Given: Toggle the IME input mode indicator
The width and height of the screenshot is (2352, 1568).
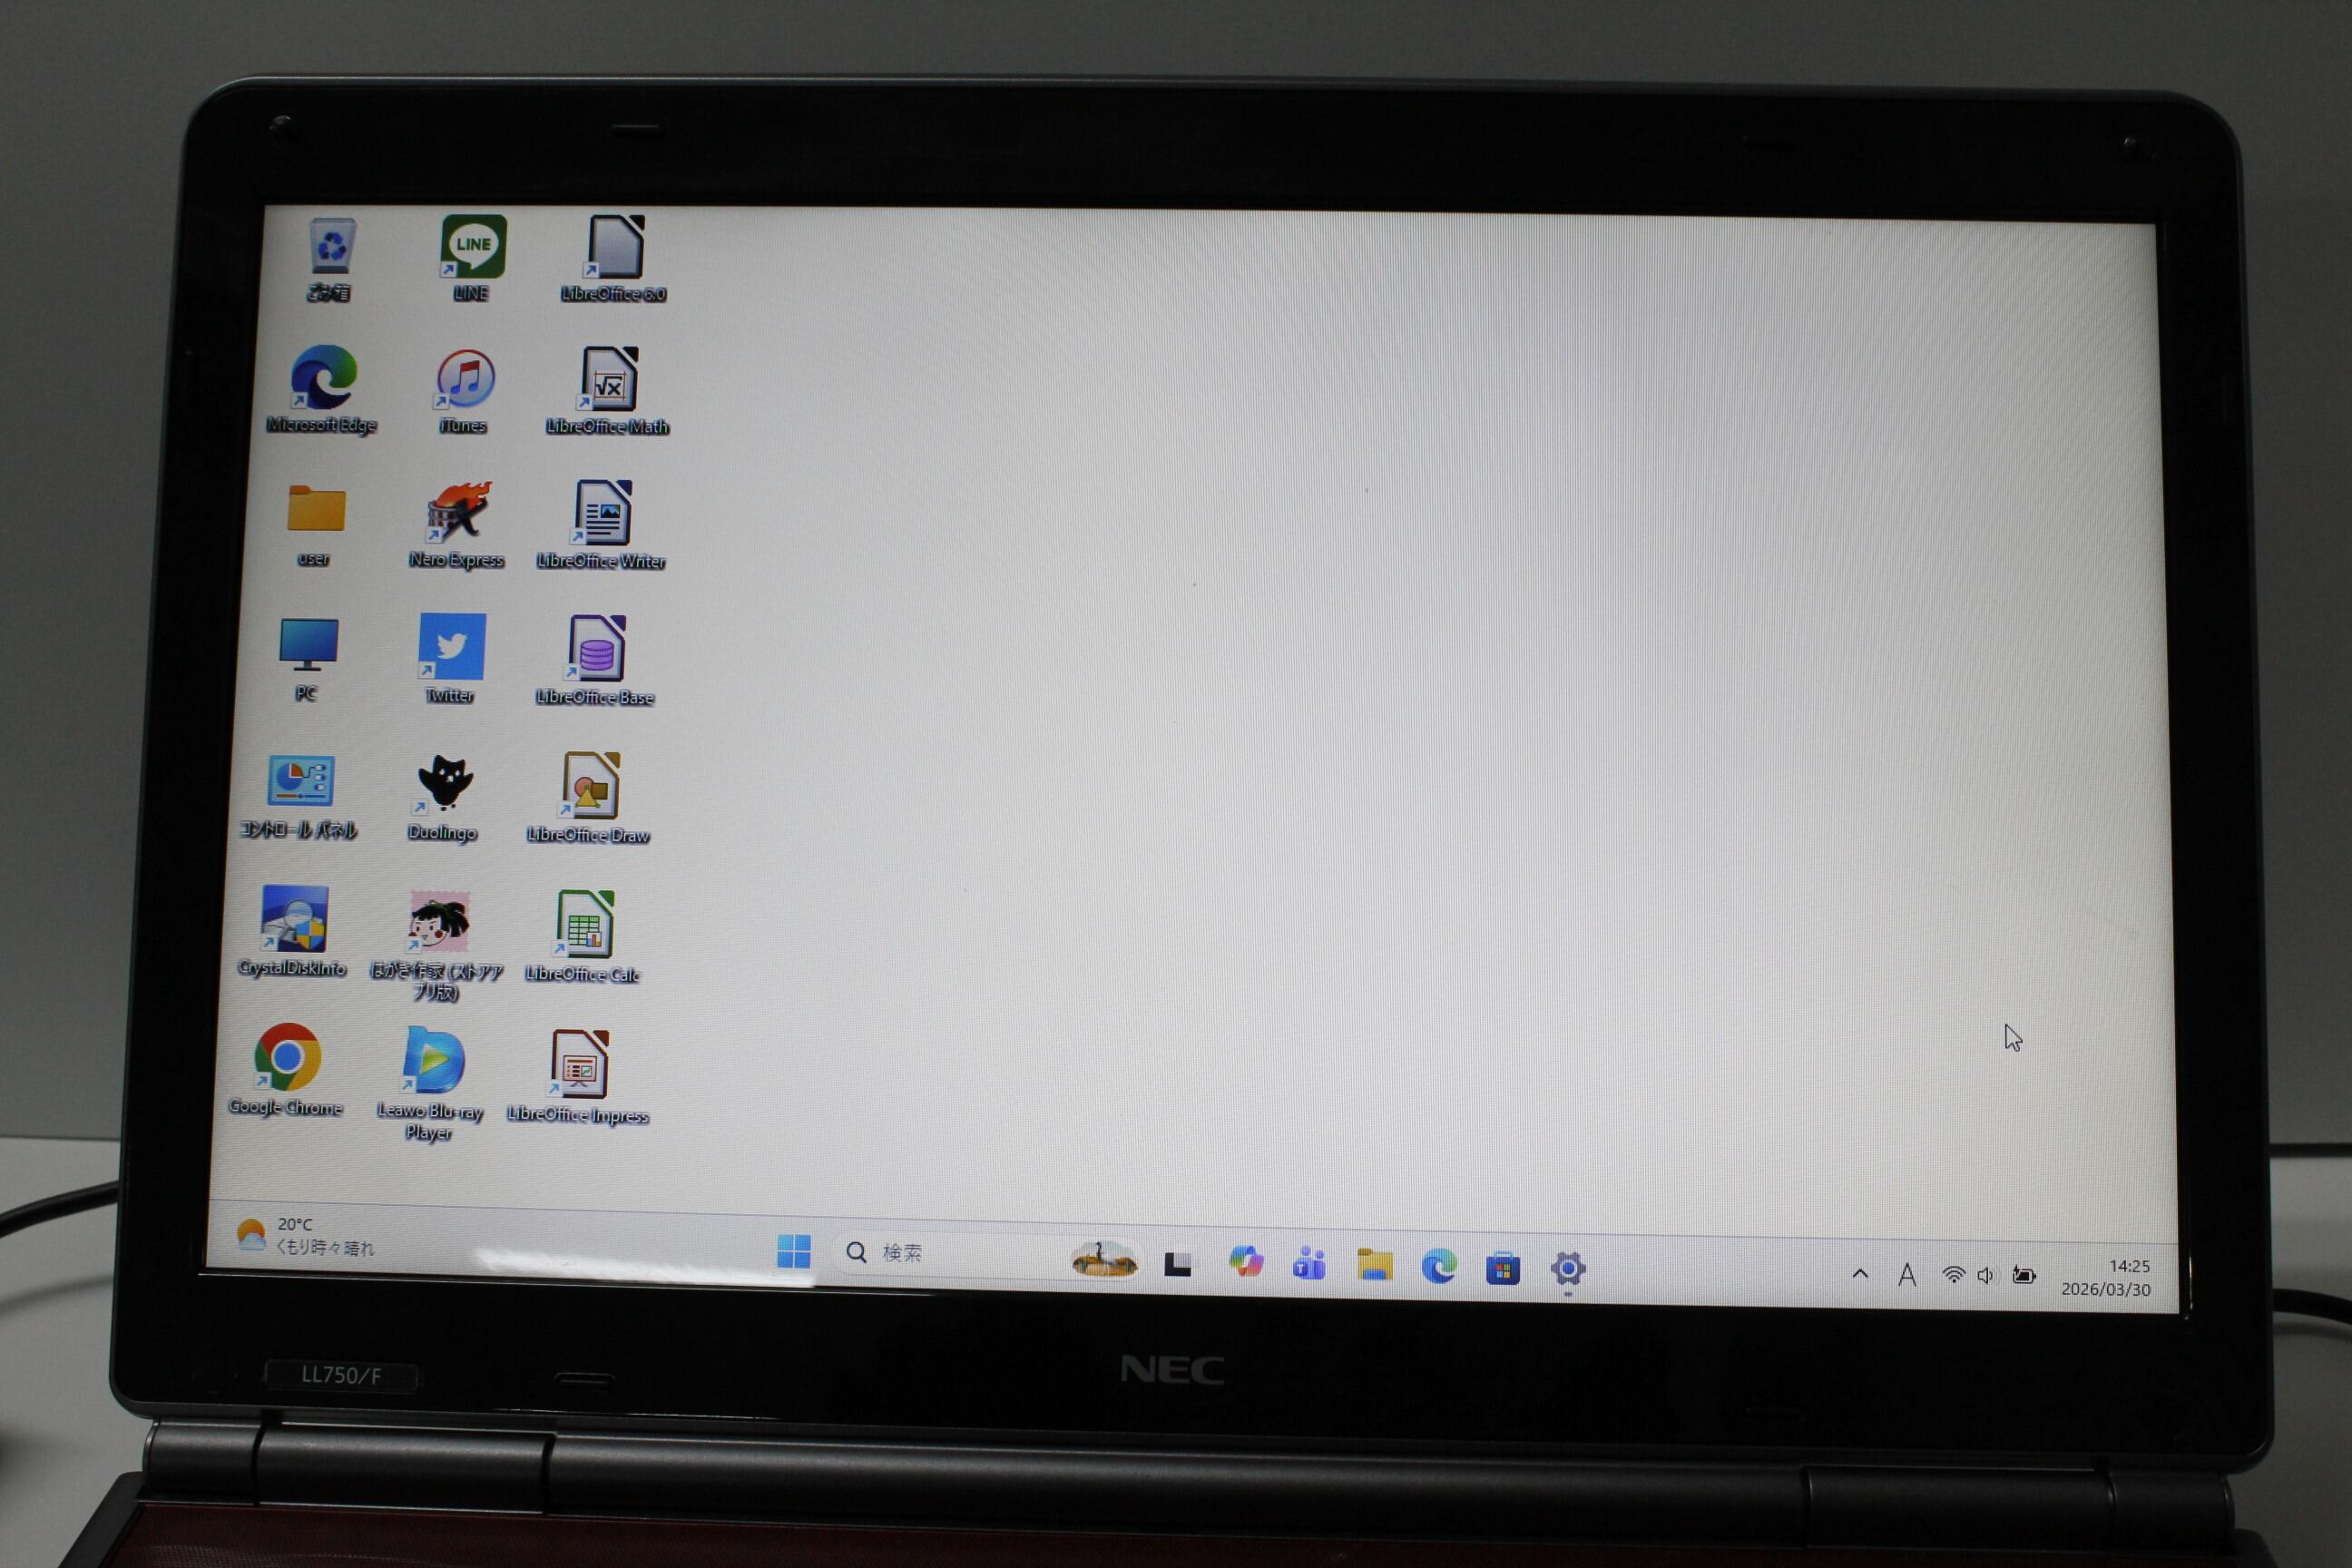Looking at the screenshot, I should point(1907,1275).
